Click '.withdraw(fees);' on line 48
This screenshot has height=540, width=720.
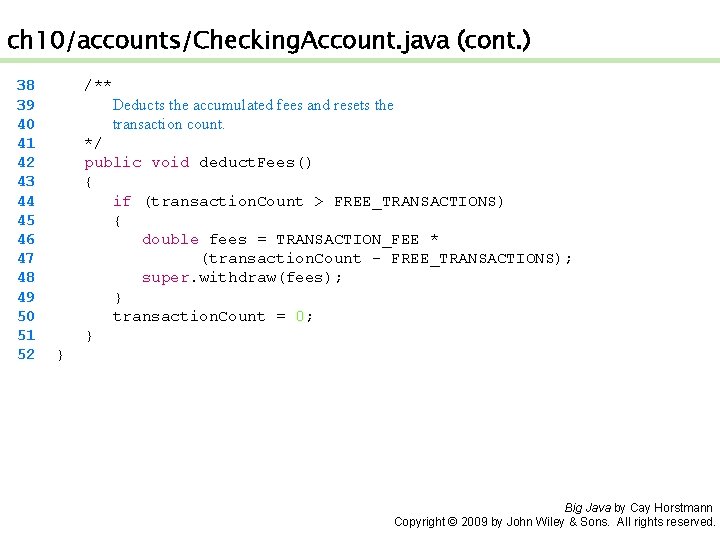tap(265, 278)
